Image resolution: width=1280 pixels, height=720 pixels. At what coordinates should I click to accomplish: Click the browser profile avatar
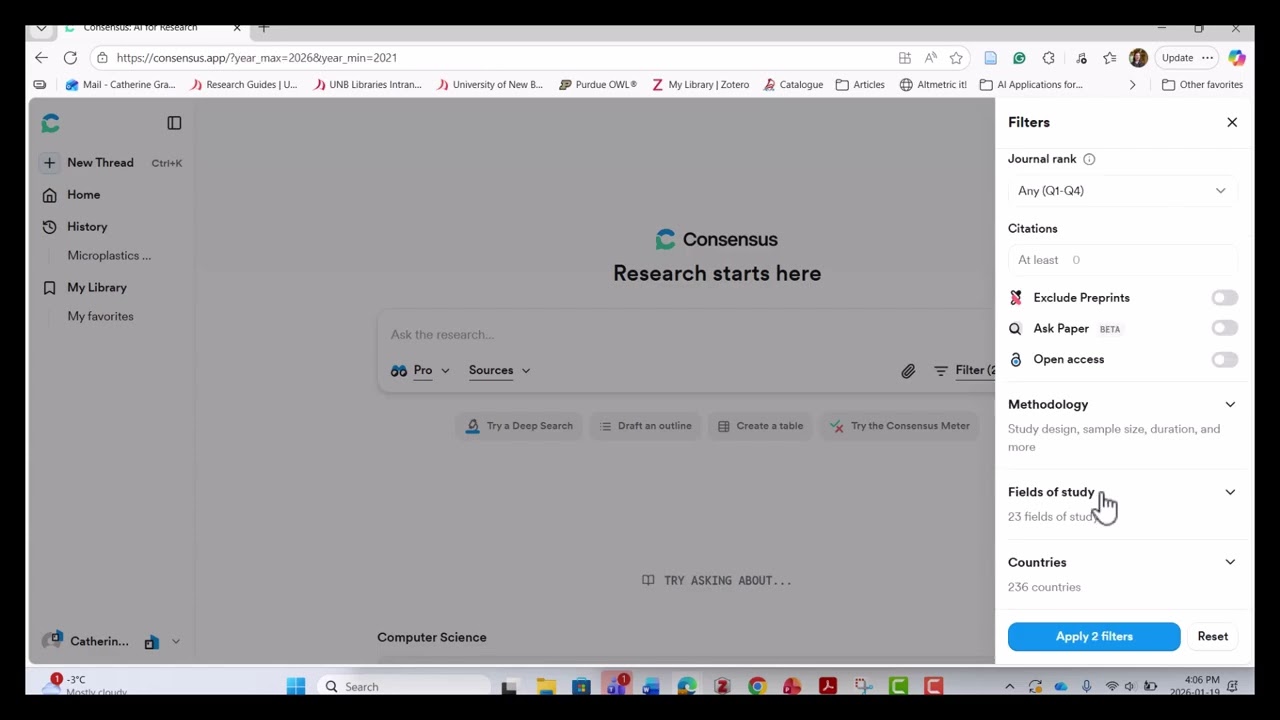(x=1138, y=58)
